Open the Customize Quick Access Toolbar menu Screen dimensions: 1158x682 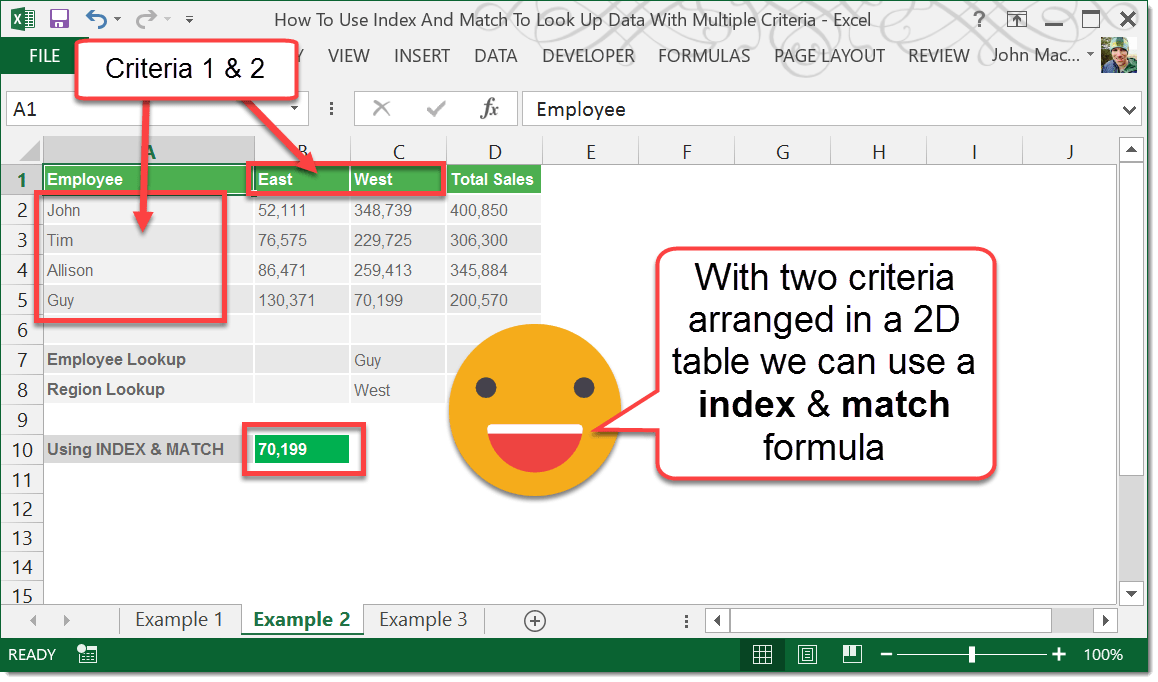click(x=190, y=19)
